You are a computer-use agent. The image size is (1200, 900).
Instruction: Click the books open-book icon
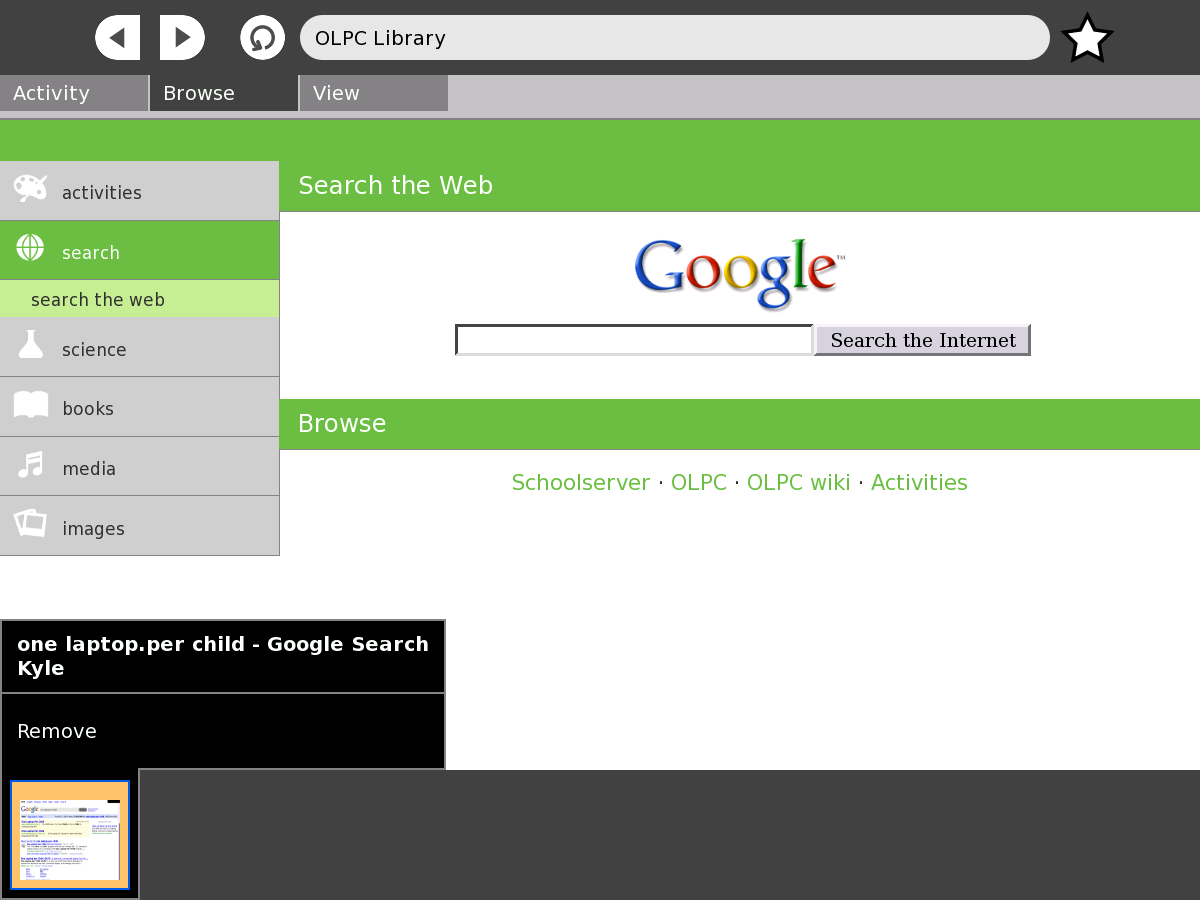pyautogui.click(x=30, y=406)
